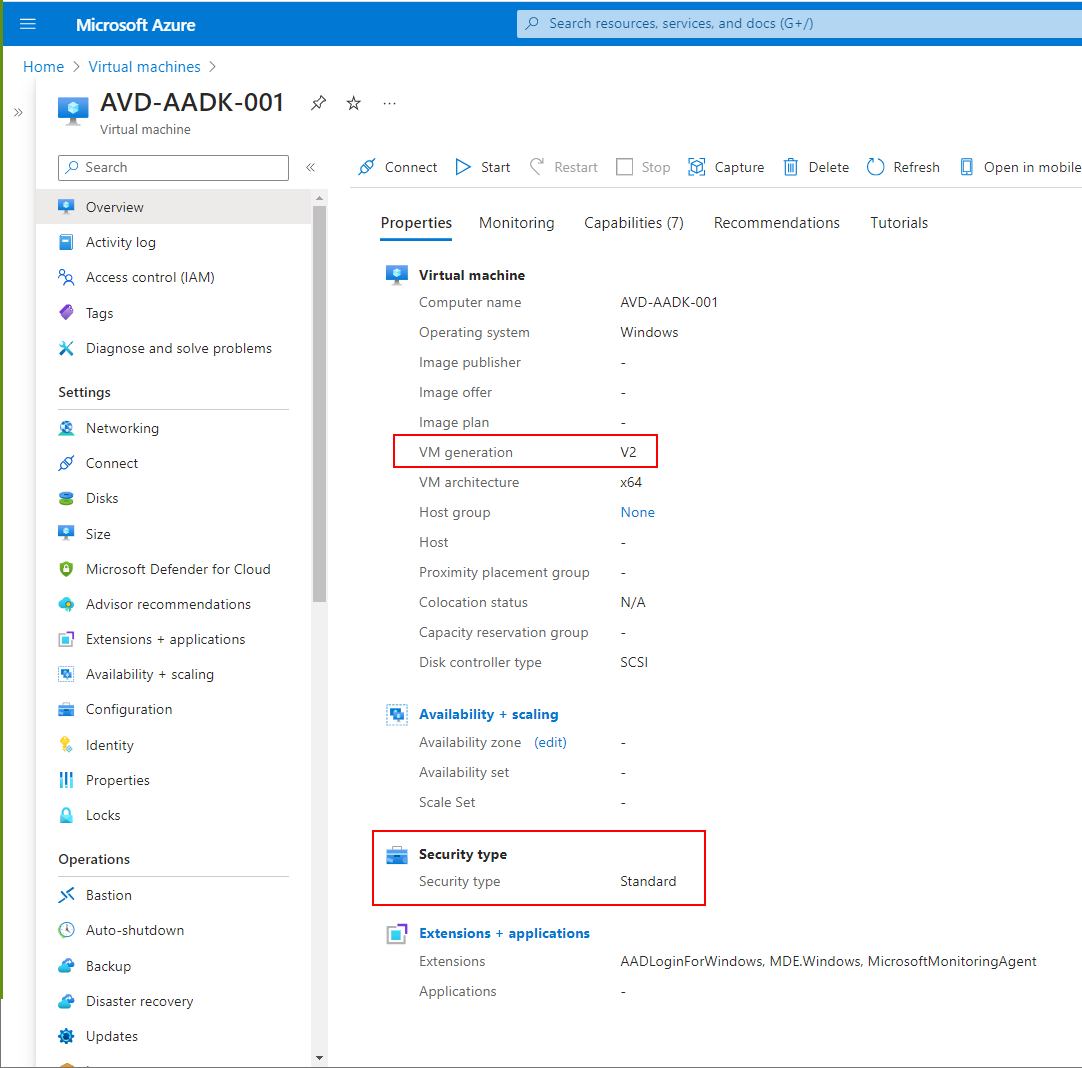Go to Home breadcrumb
The height and width of the screenshot is (1068, 1082).
[43, 67]
